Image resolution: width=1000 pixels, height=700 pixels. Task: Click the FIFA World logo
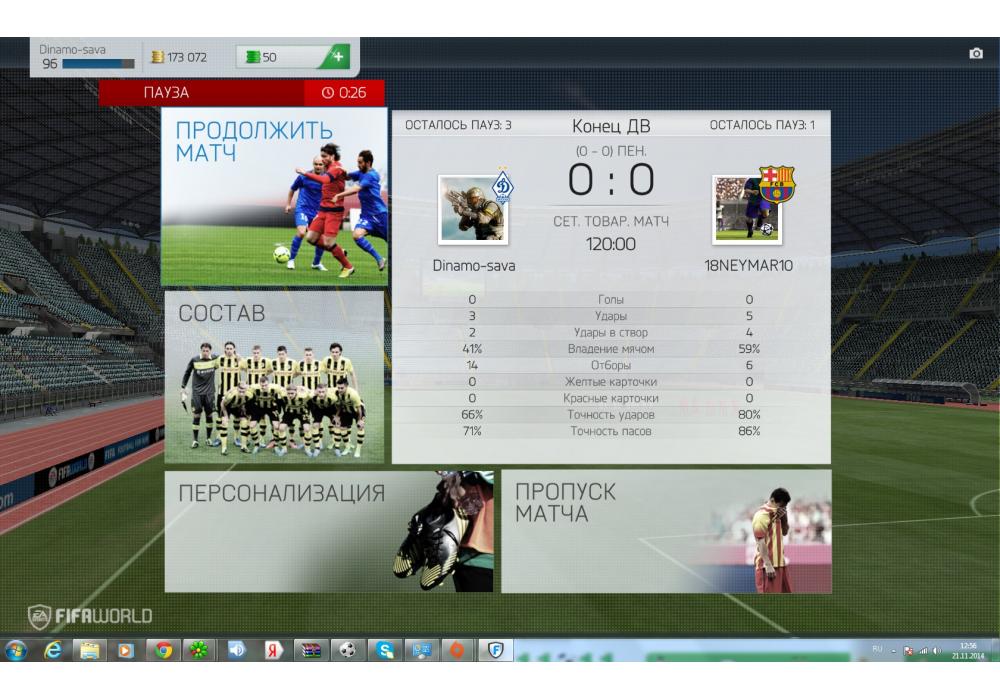click(x=90, y=614)
